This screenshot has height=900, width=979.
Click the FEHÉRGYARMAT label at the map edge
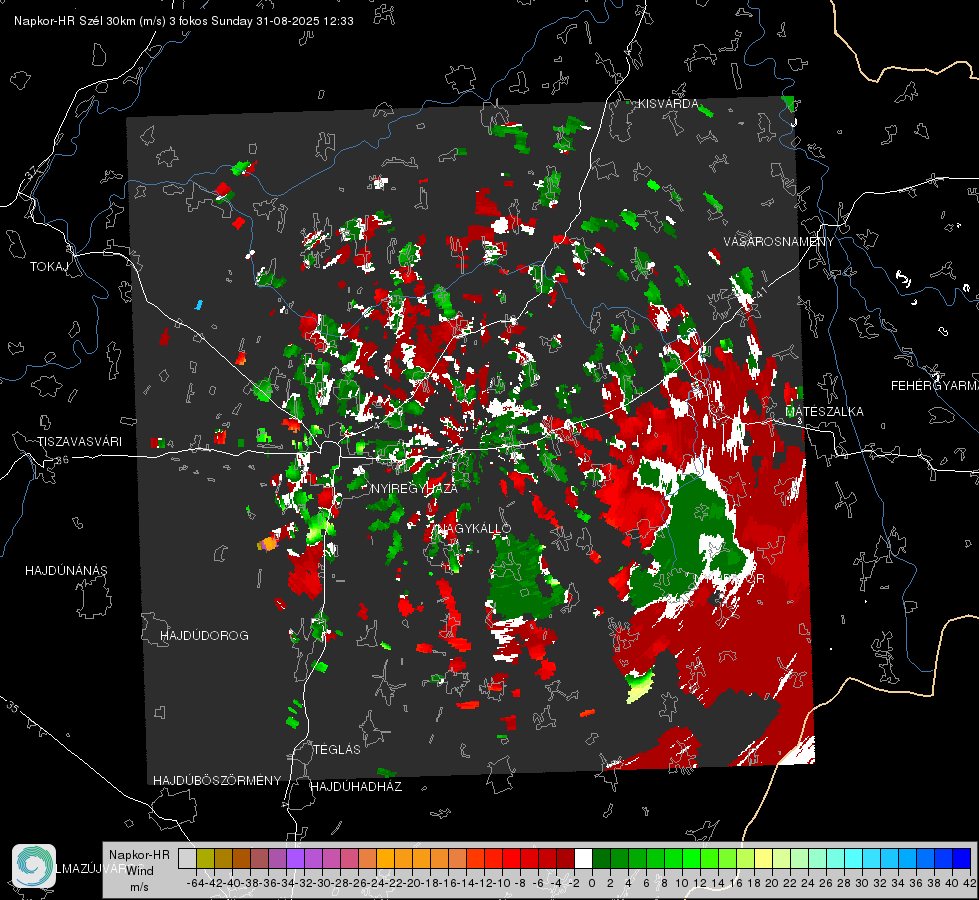(934, 386)
